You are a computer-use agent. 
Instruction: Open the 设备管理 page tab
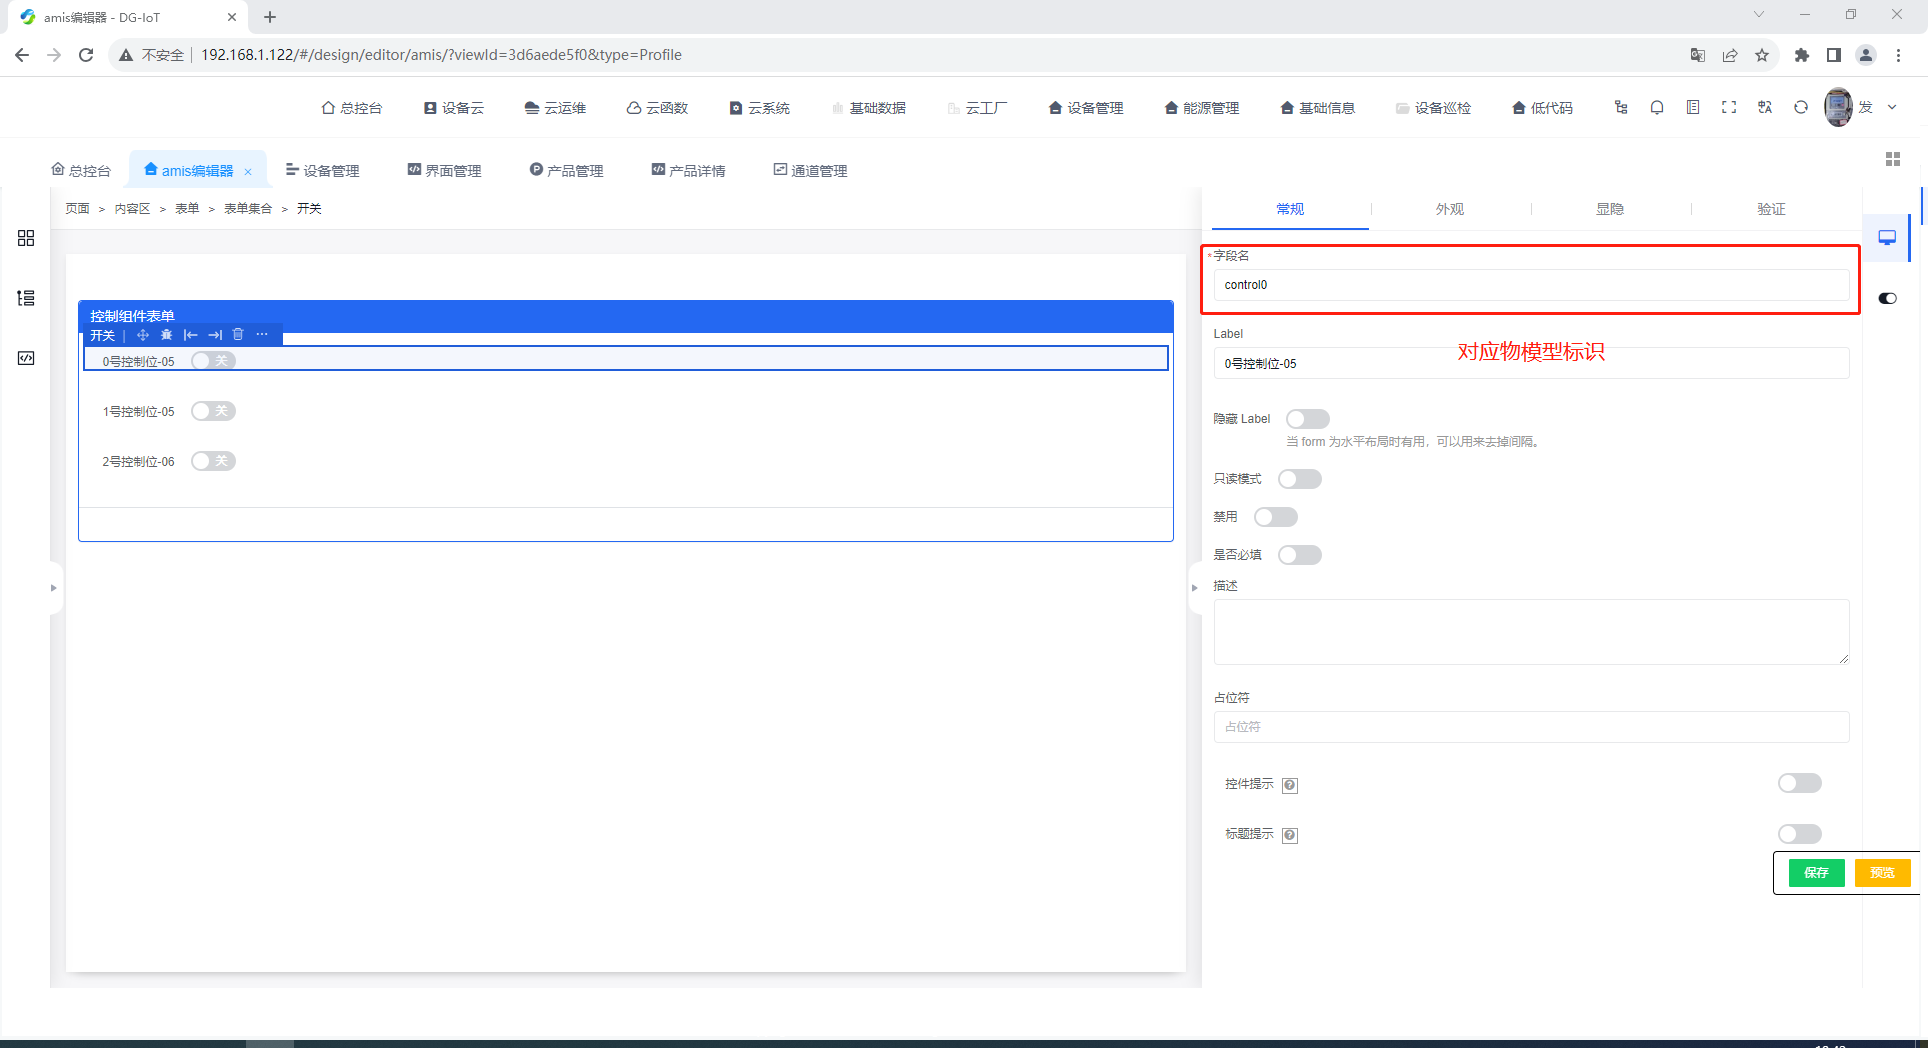[x=322, y=171]
